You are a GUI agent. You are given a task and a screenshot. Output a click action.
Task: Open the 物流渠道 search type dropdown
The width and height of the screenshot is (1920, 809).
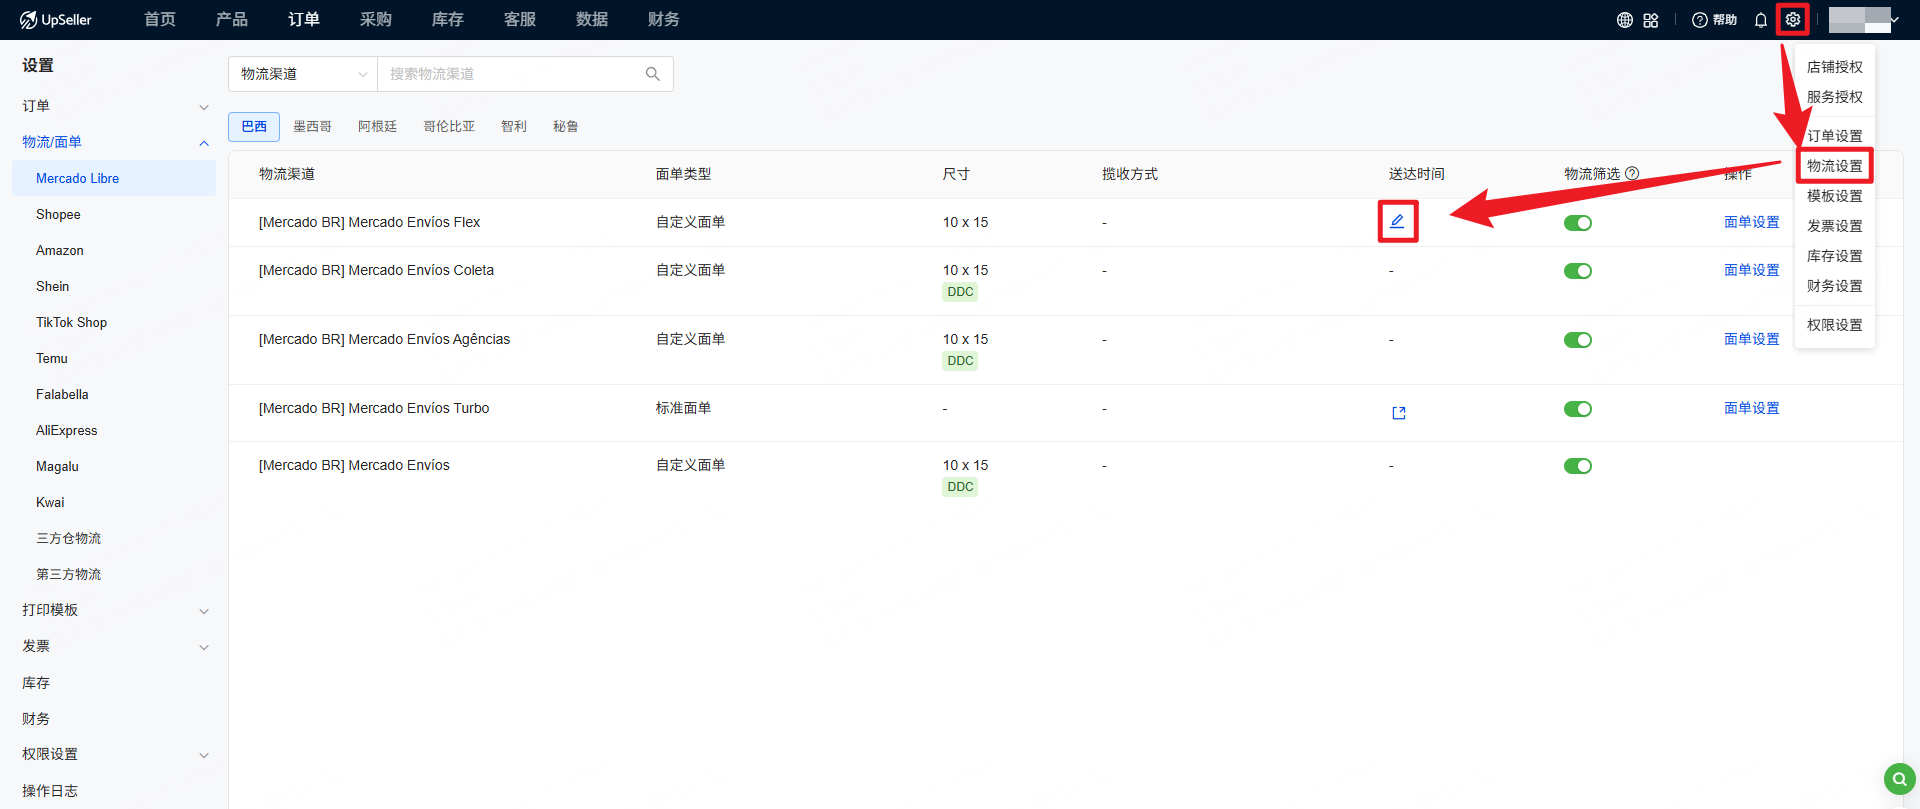(303, 74)
